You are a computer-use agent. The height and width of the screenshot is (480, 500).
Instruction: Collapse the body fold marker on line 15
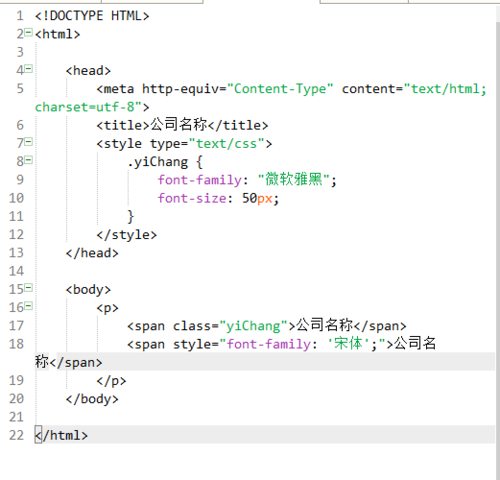tap(29, 288)
